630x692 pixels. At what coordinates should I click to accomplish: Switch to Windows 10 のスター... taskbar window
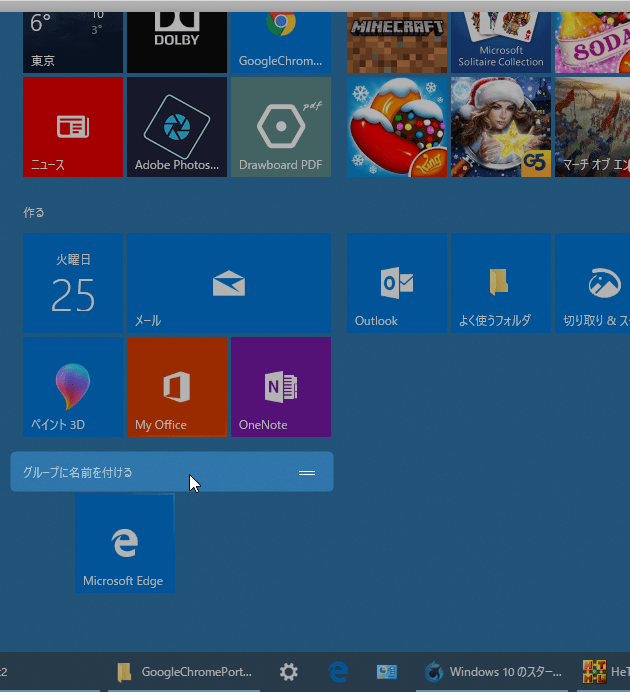[x=492, y=672]
